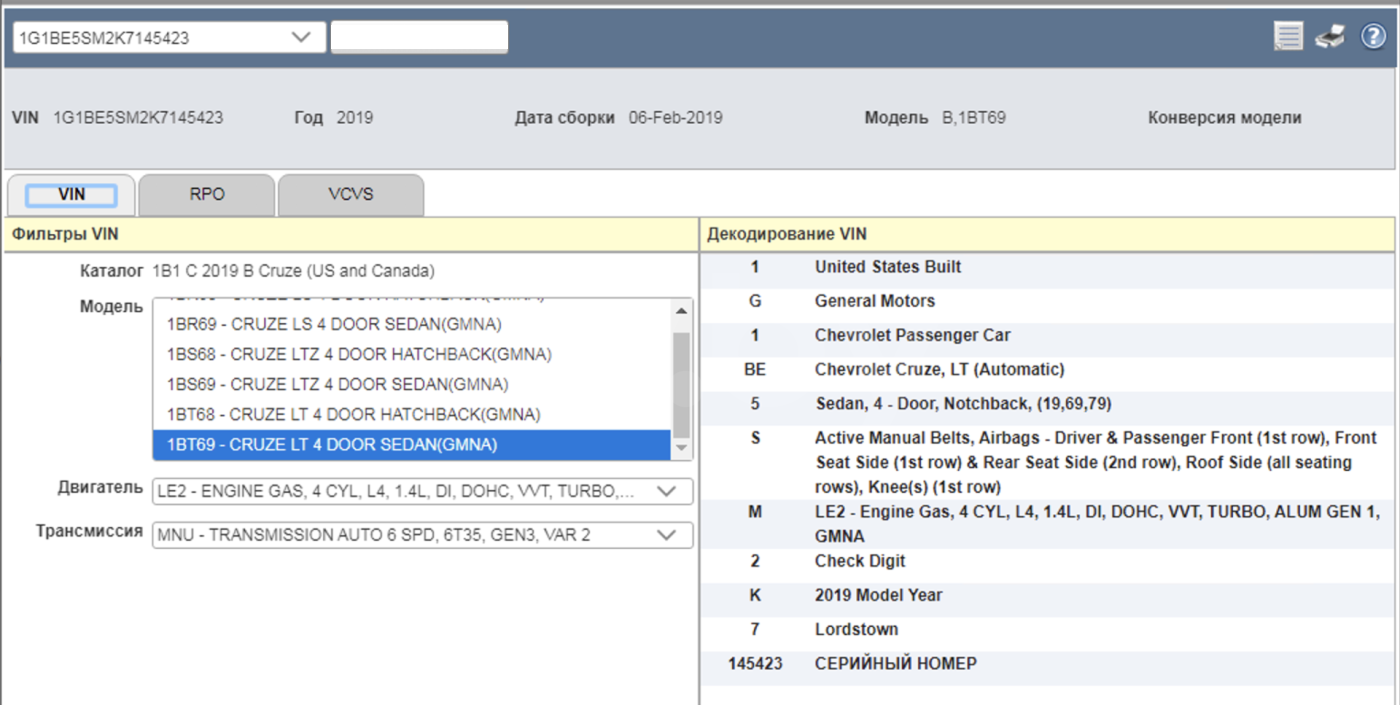Viewport: 1400px width, 705px height.
Task: Open the RPO tab
Action: pos(207,194)
